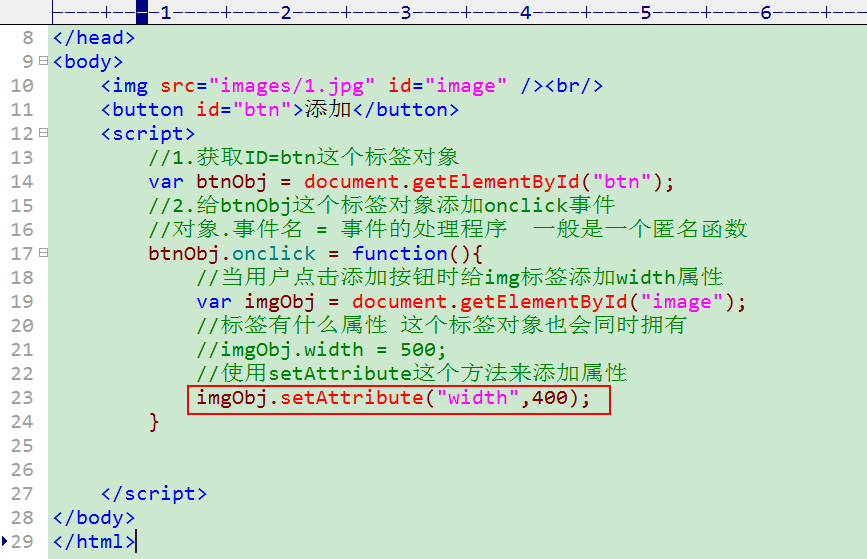Click the button text 添加
Viewport: 867px width, 559px height.
pos(328,109)
